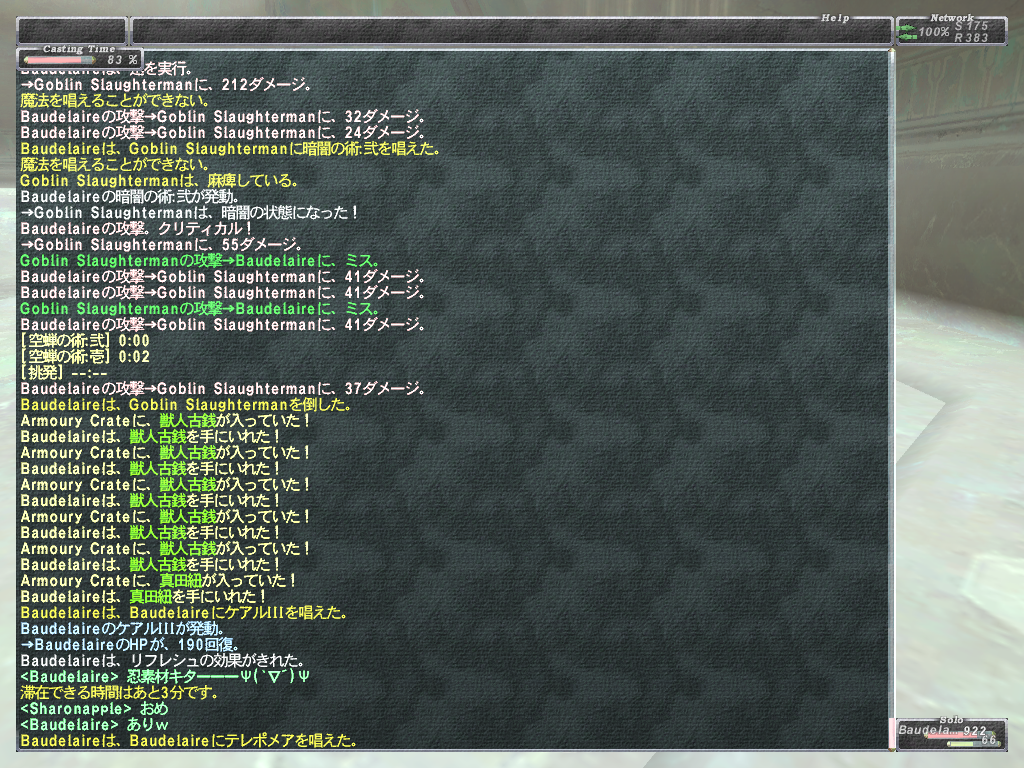Click the テレポメア casting message line
Viewport: 1024px width, 768px height.
189,741
